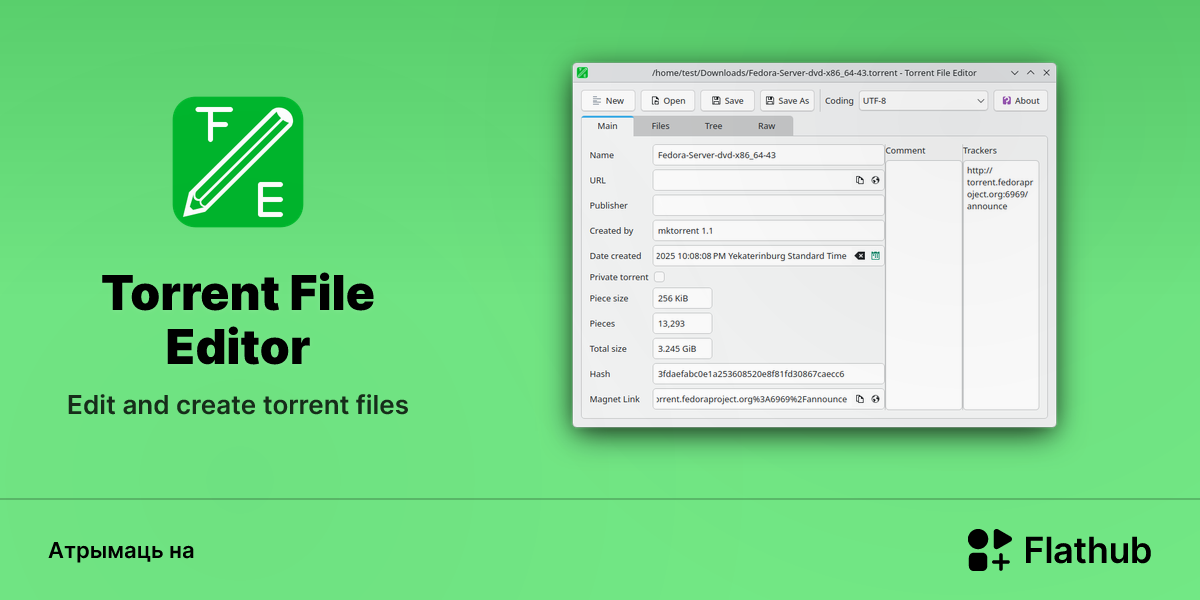
Task: Open the calendar picker for Date created
Action: [875, 256]
